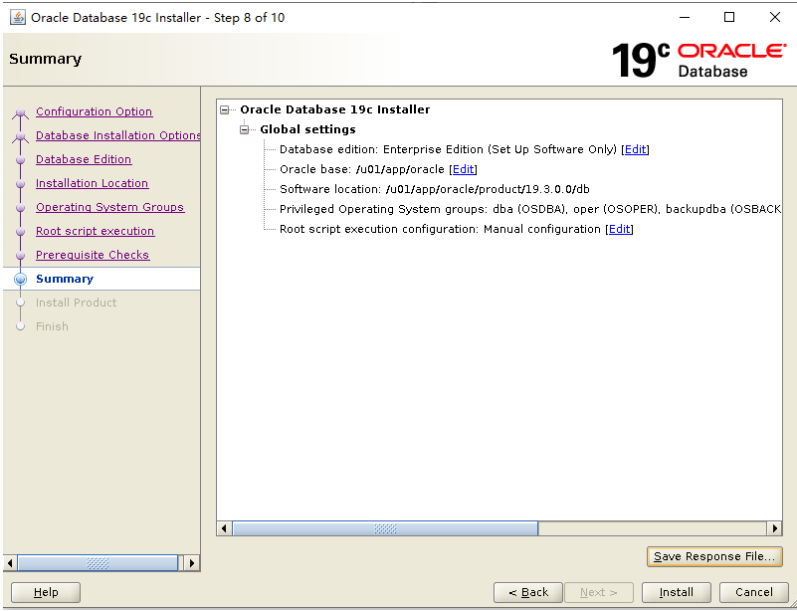Click step list scroll right arrow
The width and height of the screenshot is (797, 611).
point(192,563)
